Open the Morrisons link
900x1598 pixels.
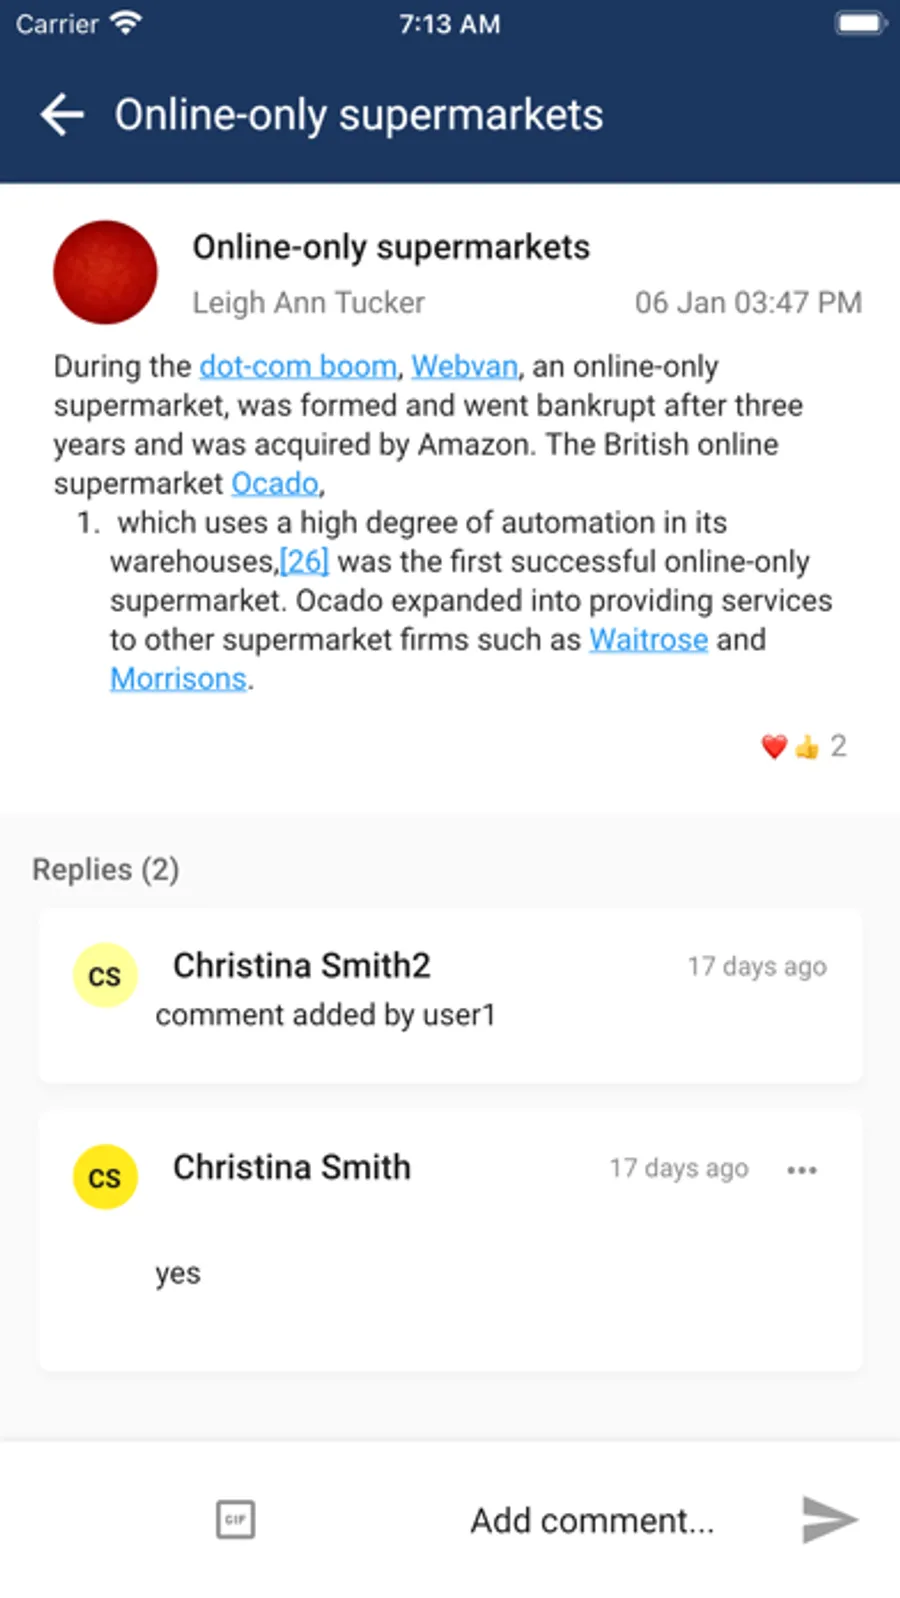point(178,678)
